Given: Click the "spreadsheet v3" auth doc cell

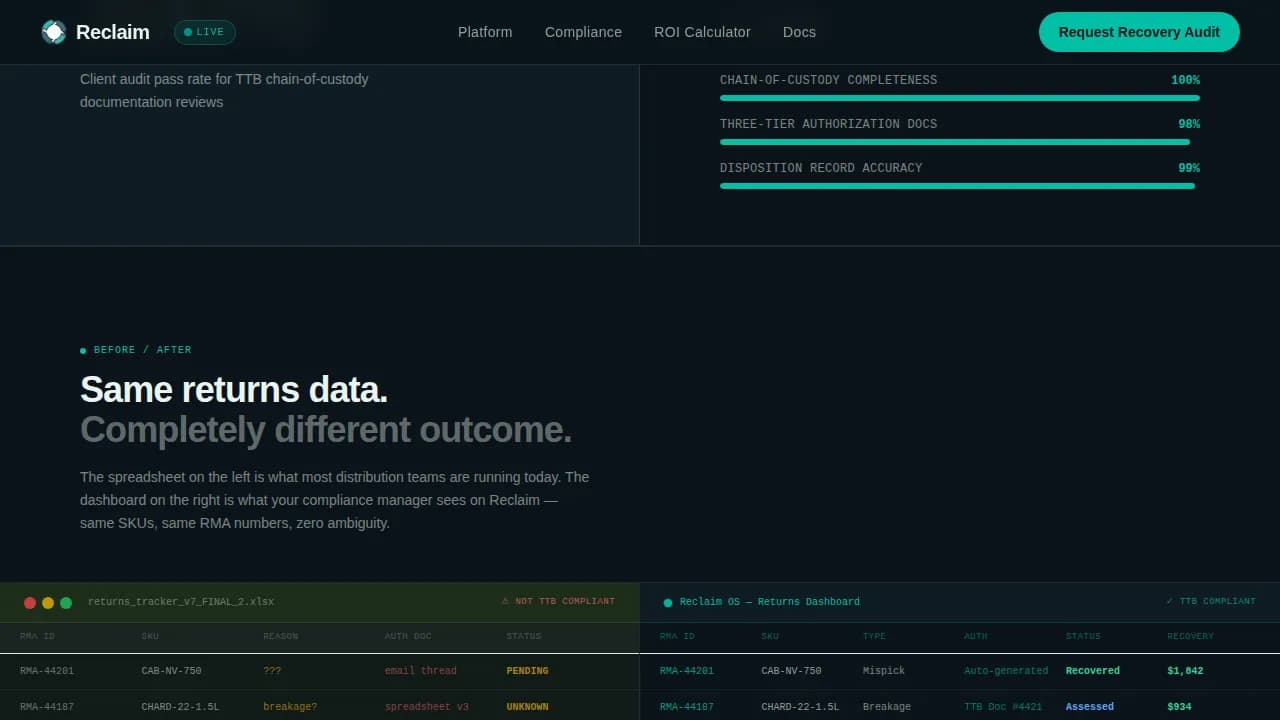Looking at the screenshot, I should coord(427,707).
